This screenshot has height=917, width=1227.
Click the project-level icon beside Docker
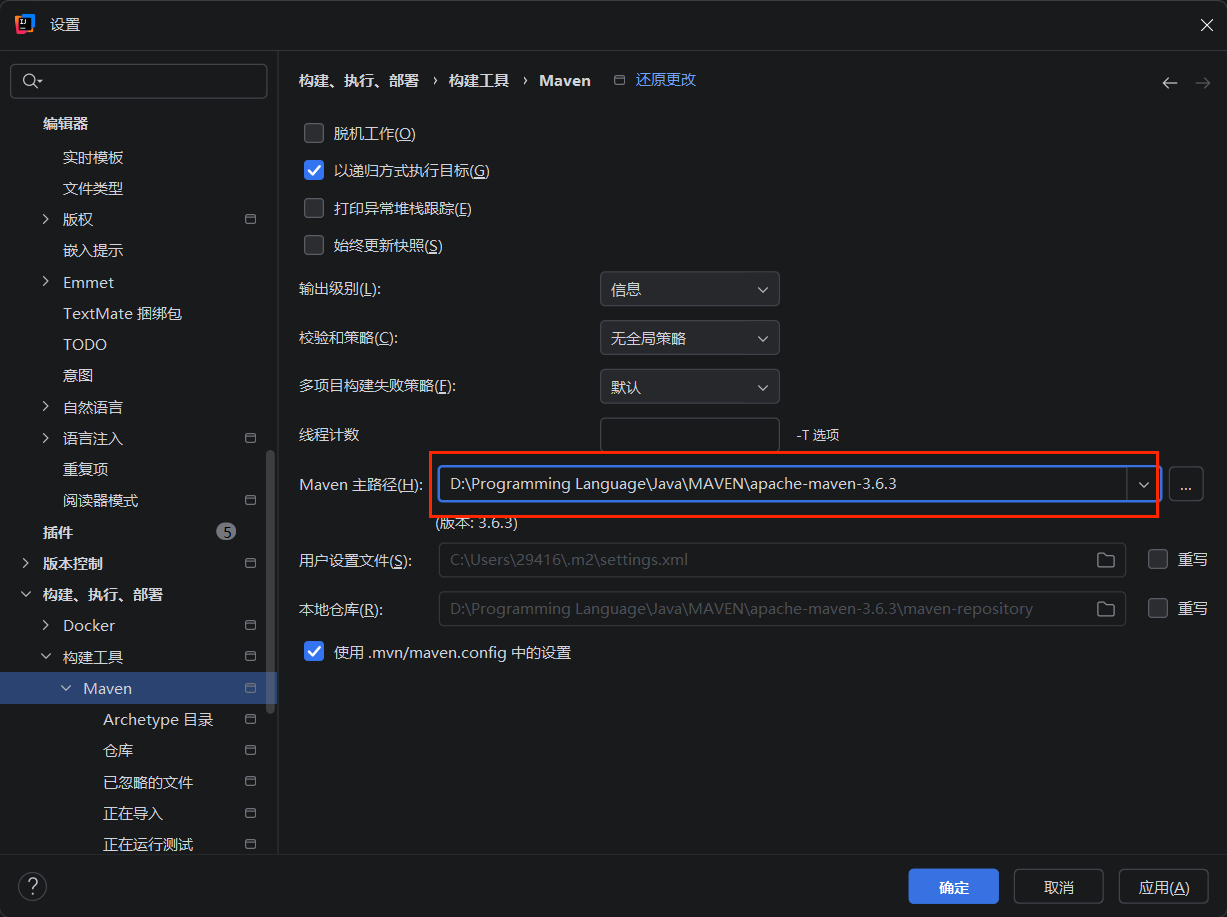250,625
